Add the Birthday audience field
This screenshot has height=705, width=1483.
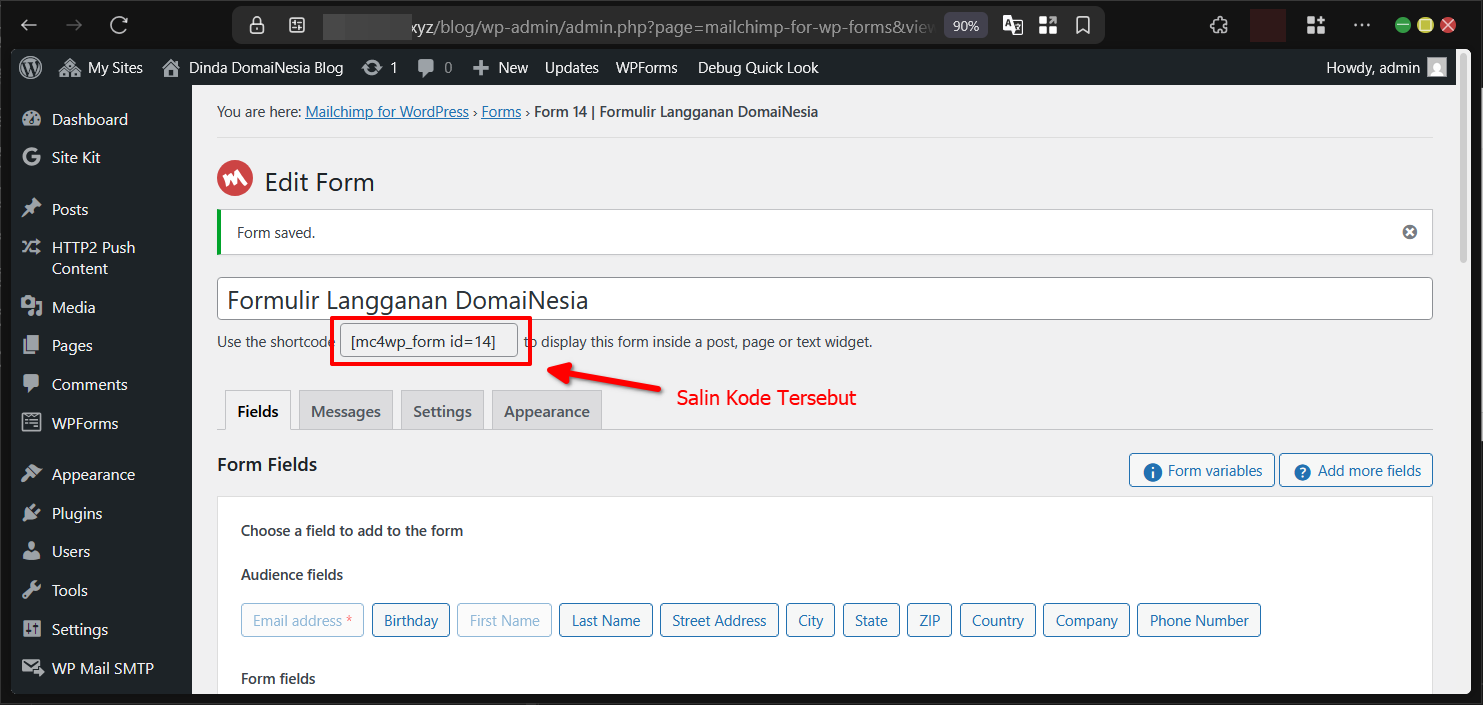410,620
